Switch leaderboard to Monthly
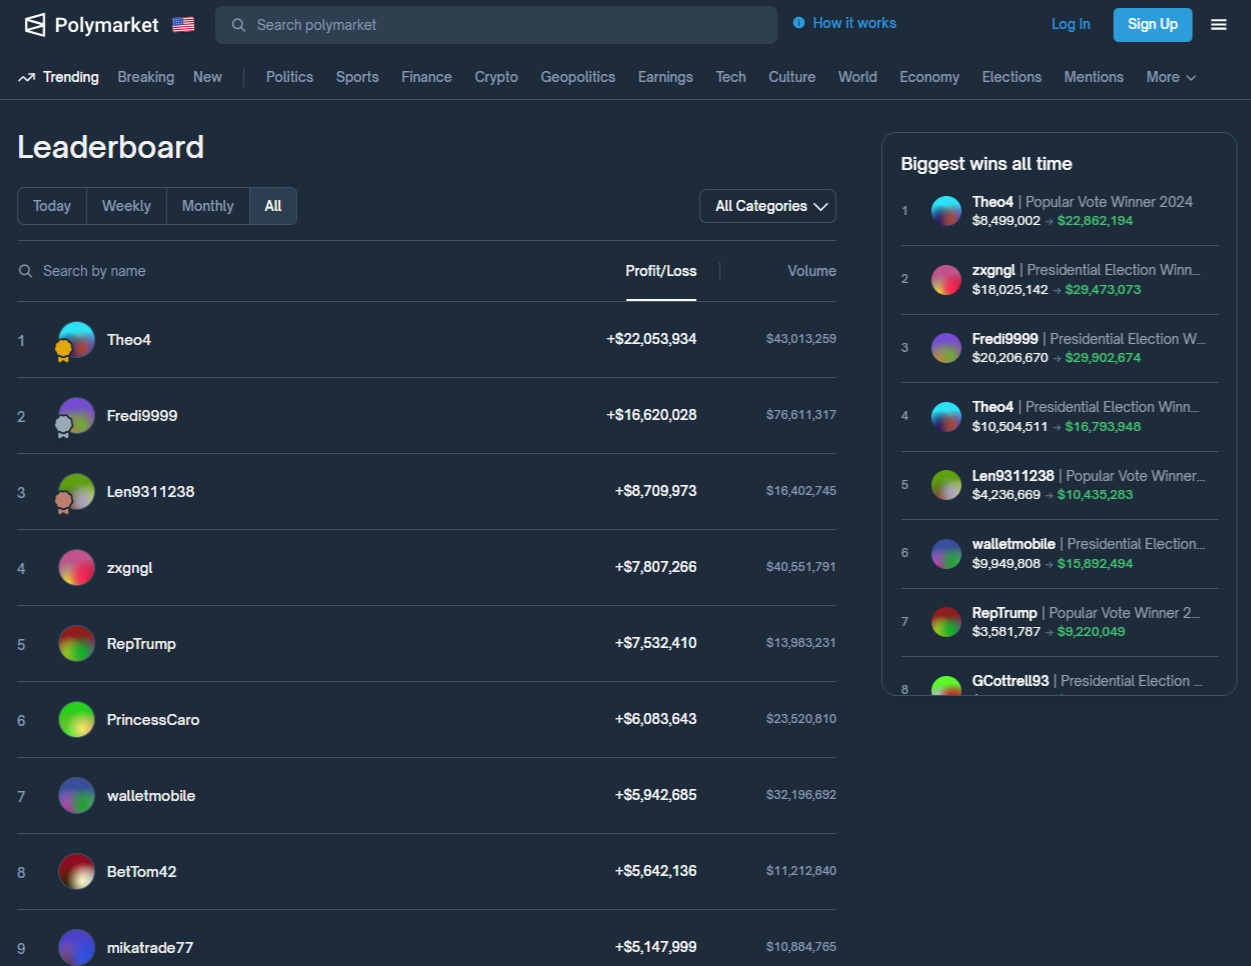The width and height of the screenshot is (1251, 966). coord(207,206)
